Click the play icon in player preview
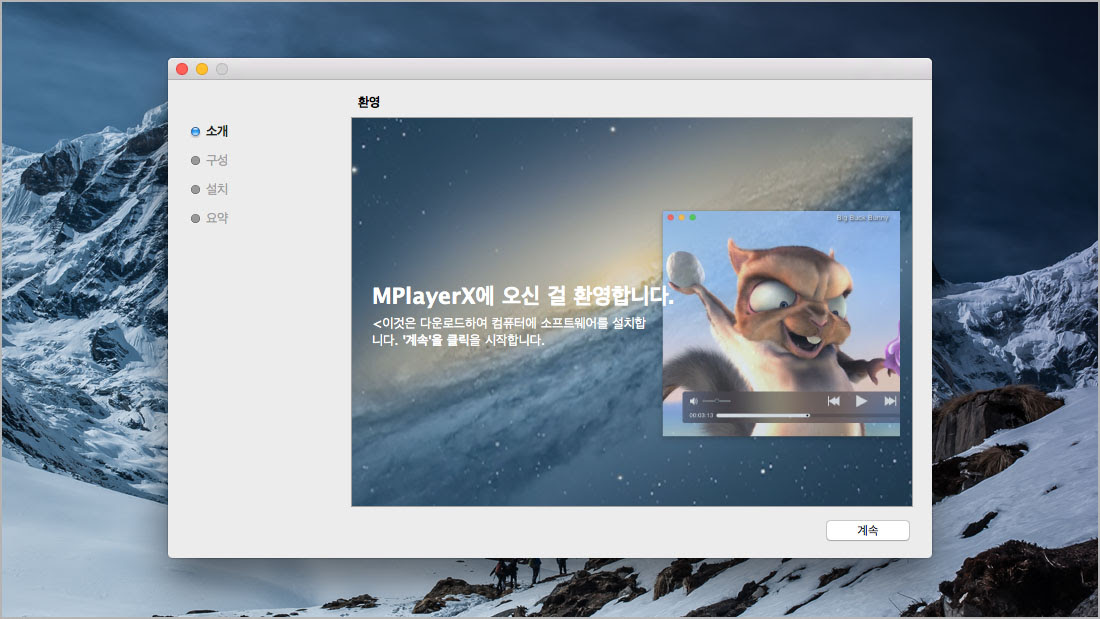Image resolution: width=1100 pixels, height=619 pixels. (861, 401)
